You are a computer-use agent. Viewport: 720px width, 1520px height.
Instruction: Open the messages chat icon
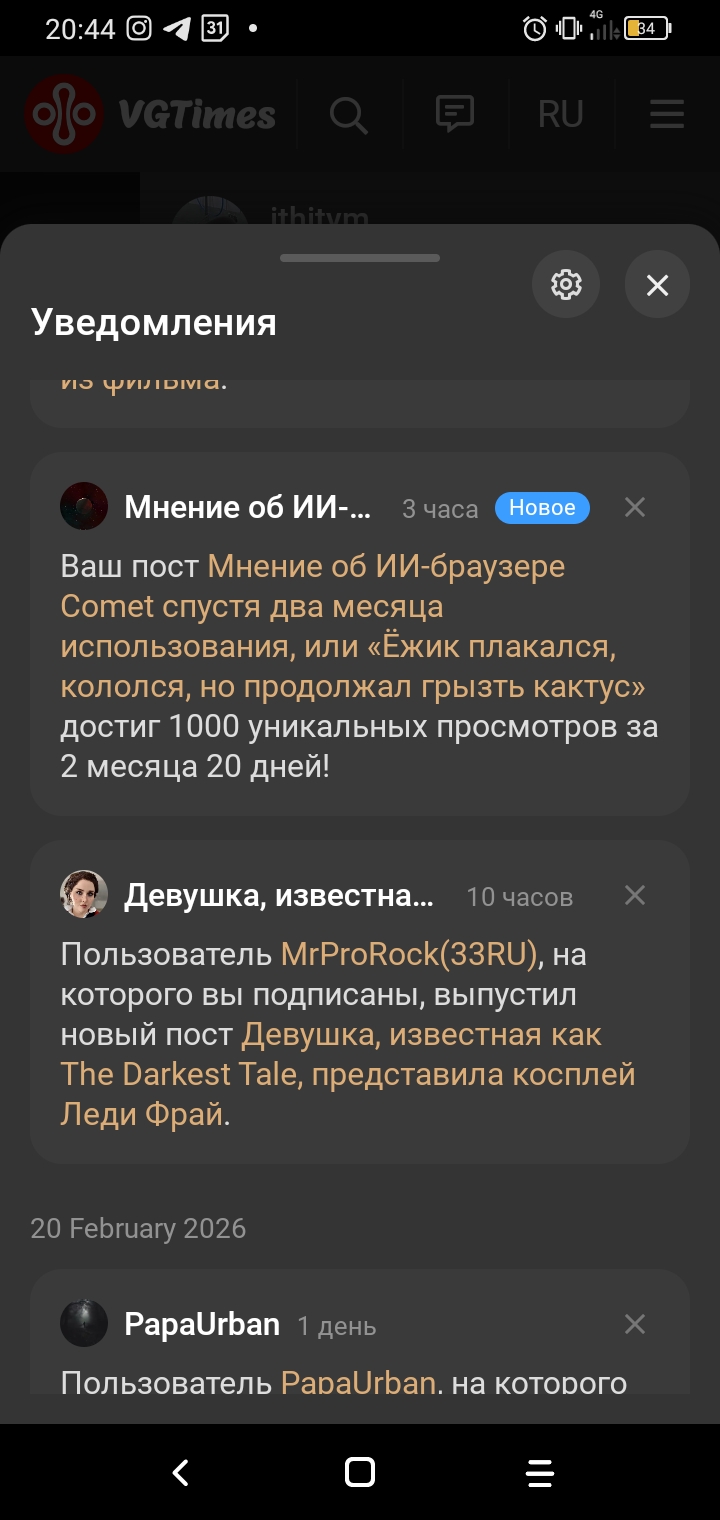coord(455,114)
